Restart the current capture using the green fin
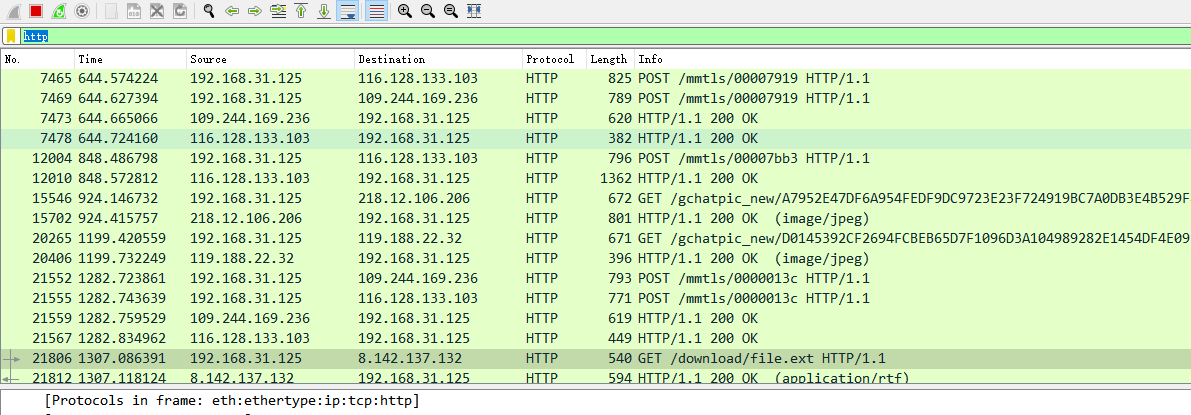This screenshot has height=415, width=1191. (x=58, y=11)
